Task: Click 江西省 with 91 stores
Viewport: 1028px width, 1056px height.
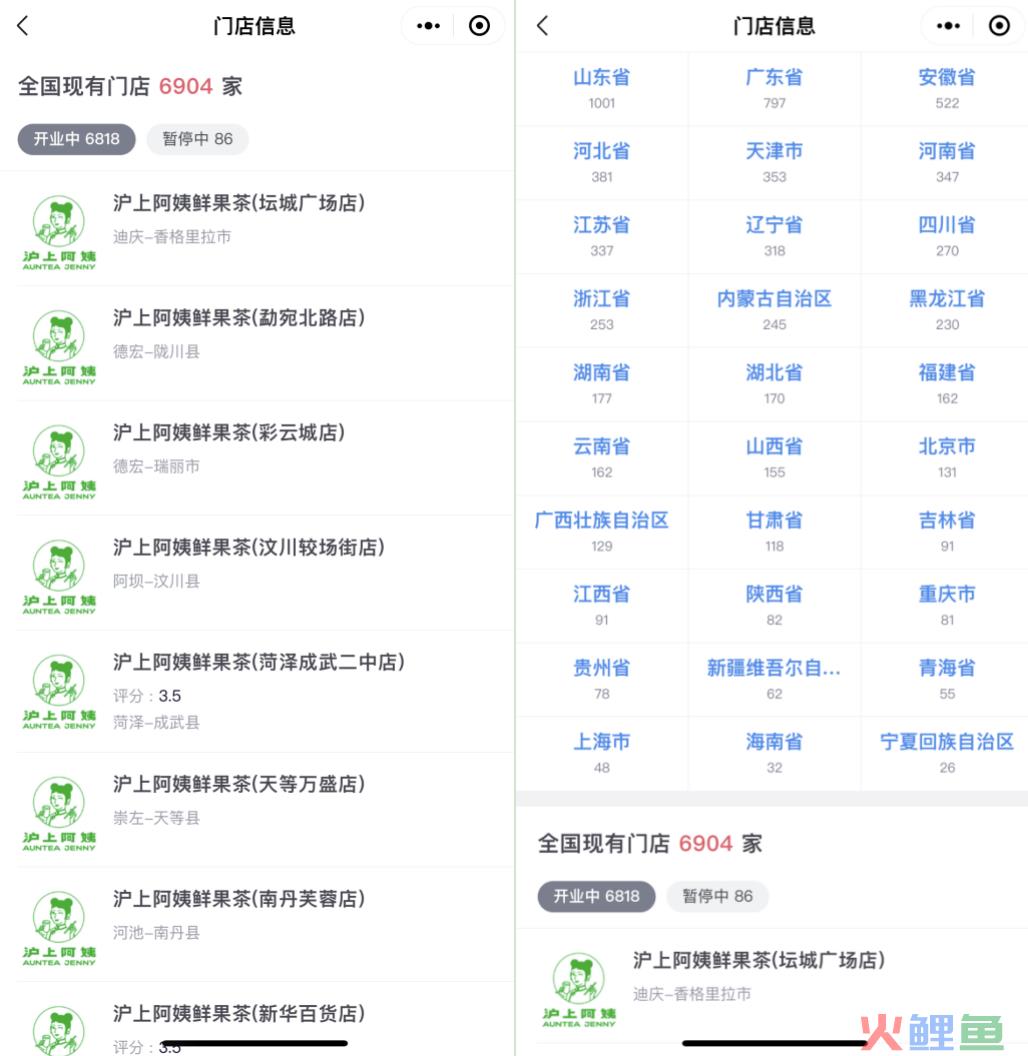Action: coord(602,606)
